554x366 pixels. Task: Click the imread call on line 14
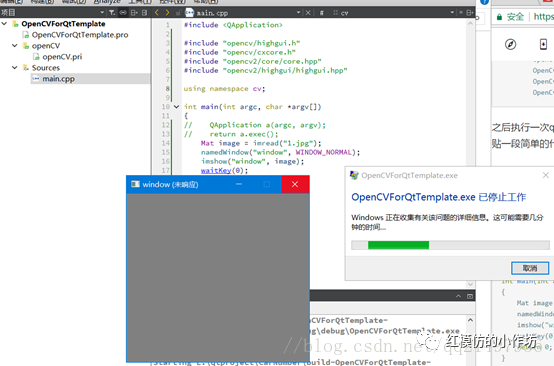(x=266, y=143)
